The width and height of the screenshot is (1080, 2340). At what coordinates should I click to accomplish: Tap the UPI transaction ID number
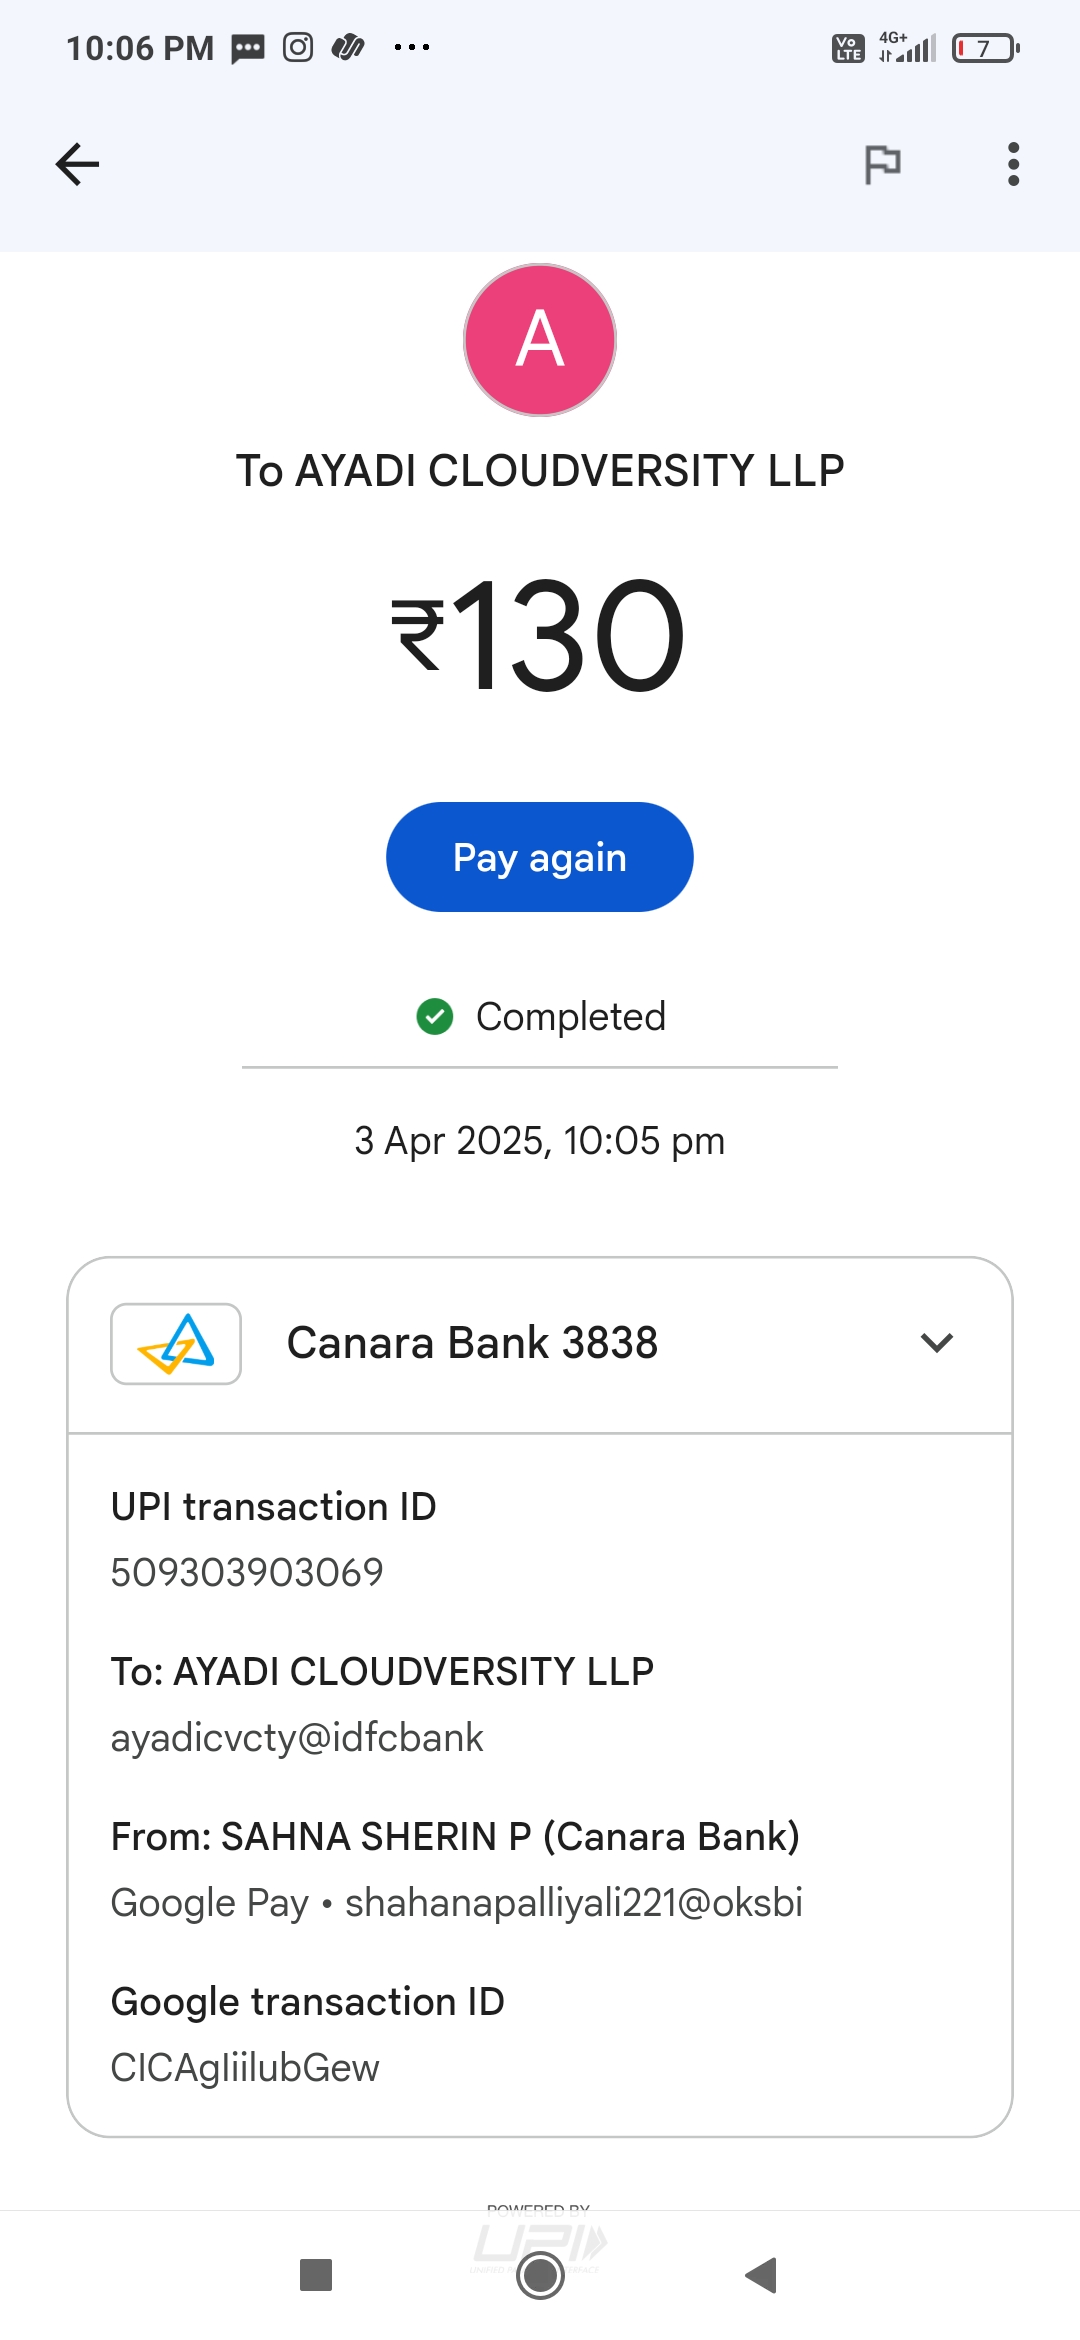(x=247, y=1573)
